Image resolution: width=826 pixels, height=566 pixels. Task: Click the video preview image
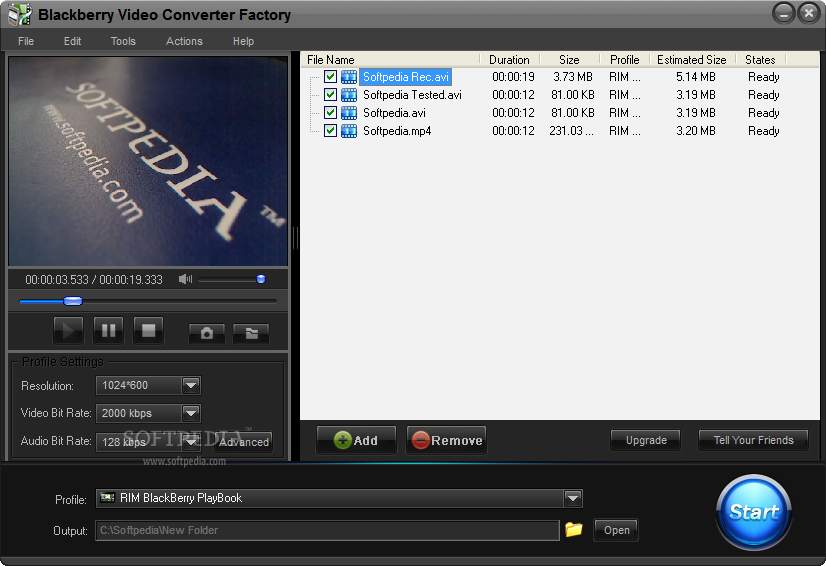pyautogui.click(x=148, y=161)
